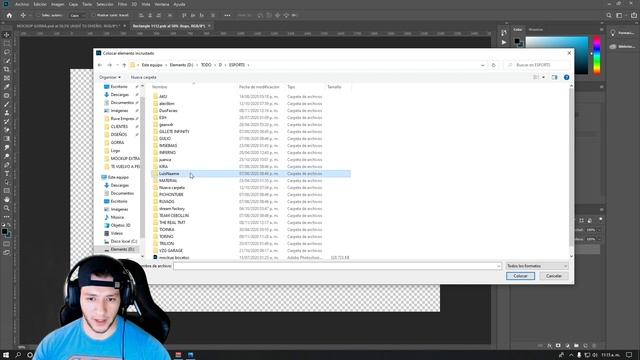Click Este equipo in breadcrumb path

(x=152, y=65)
